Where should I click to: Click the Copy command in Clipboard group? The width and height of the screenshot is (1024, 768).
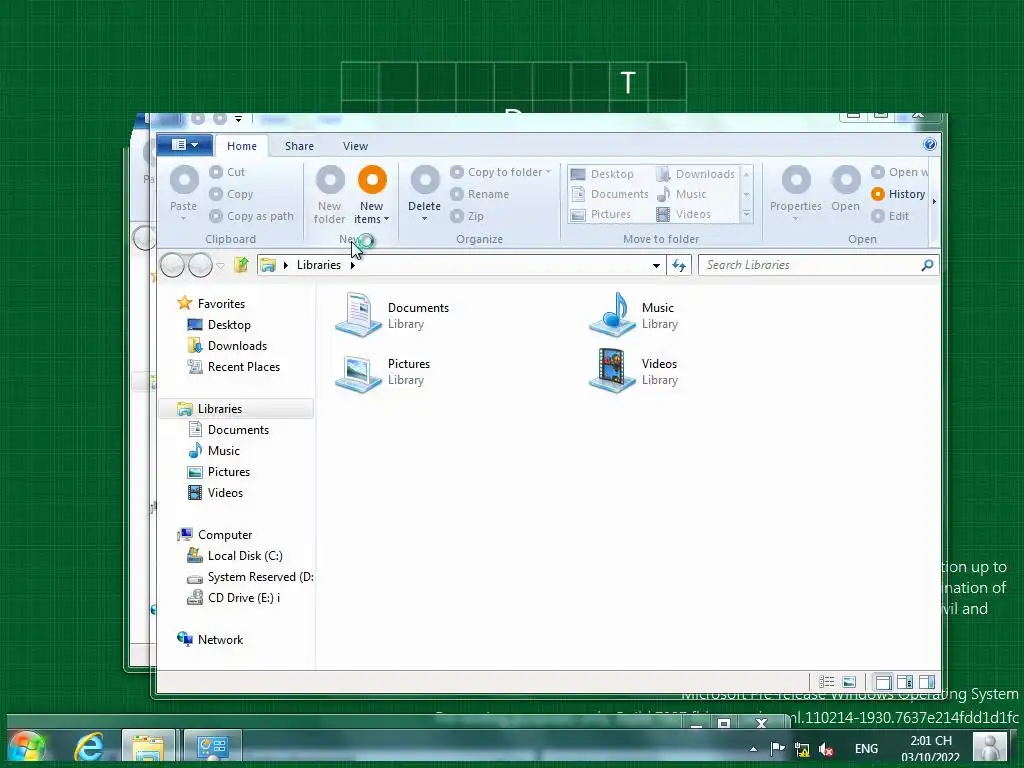231,194
